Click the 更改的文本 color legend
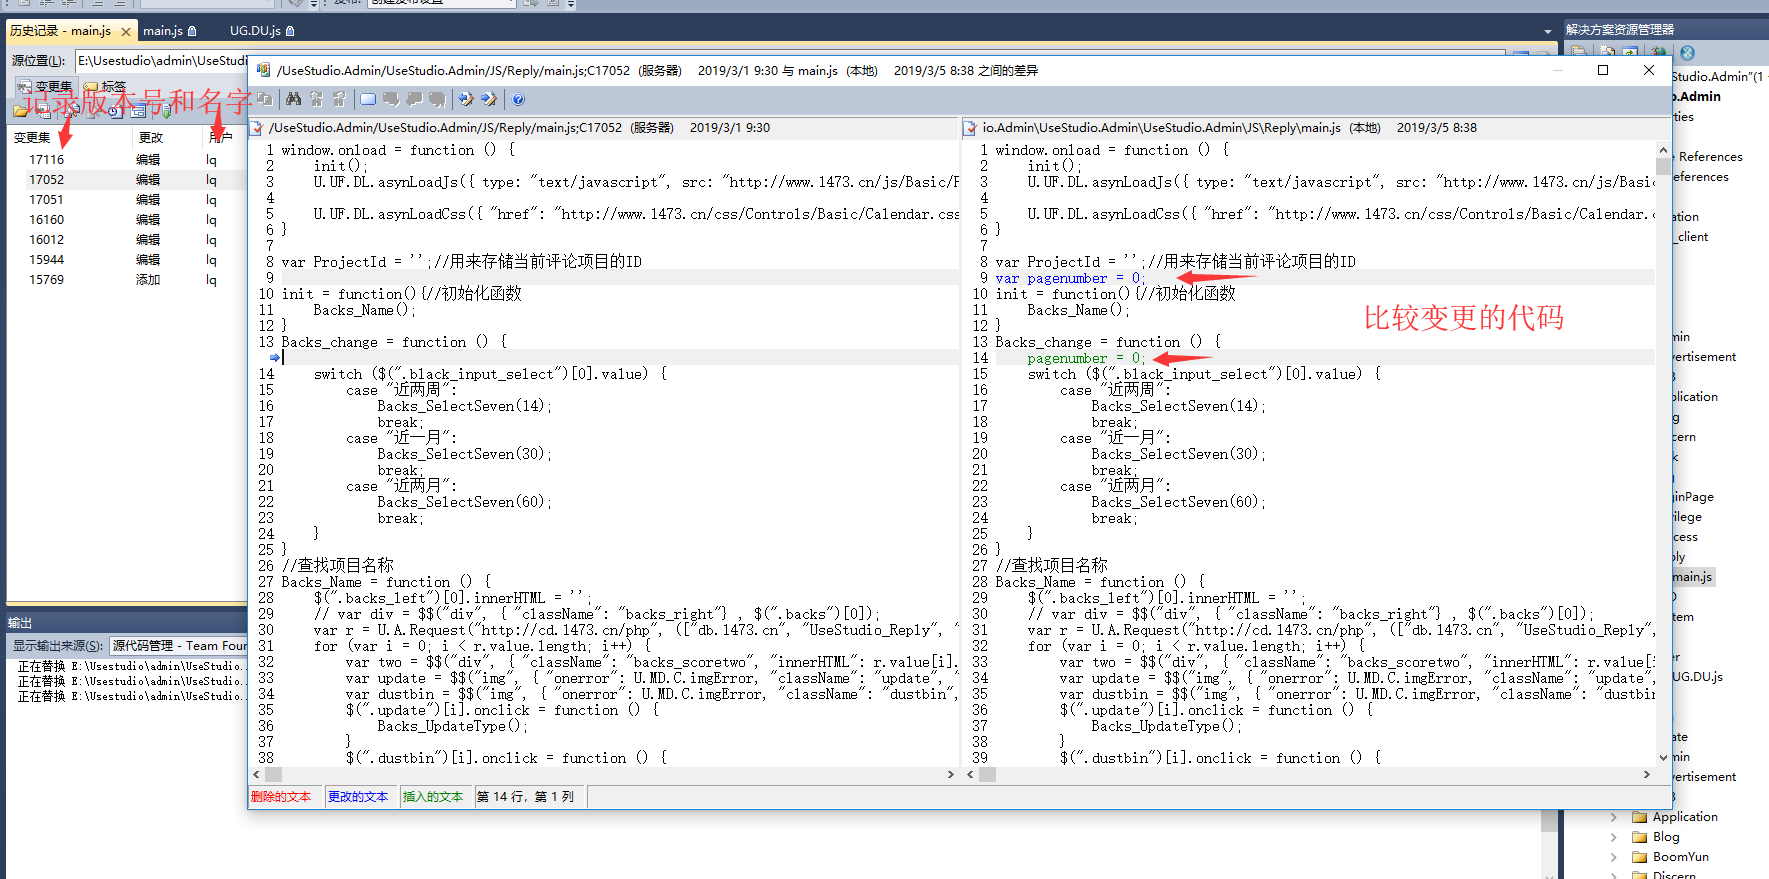This screenshot has height=879, width=1769. [361, 797]
